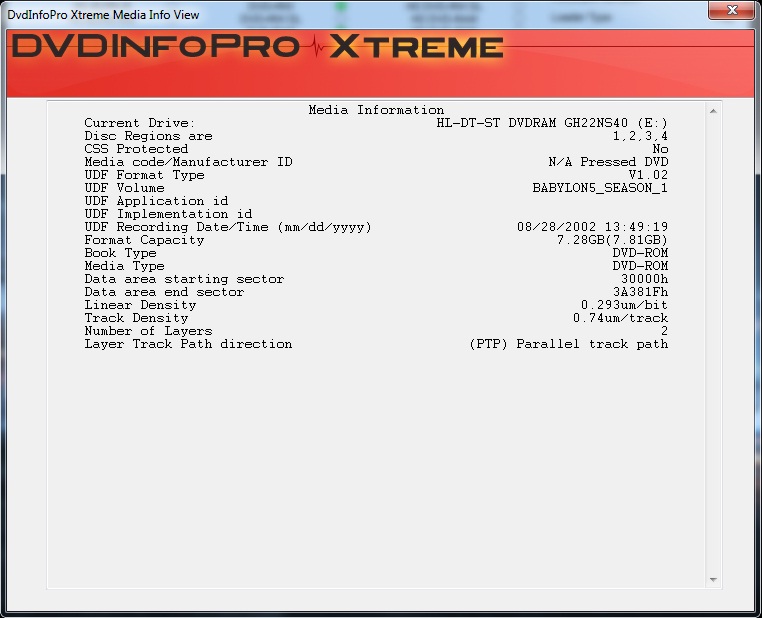Click the scrollbar down arrow

(x=713, y=580)
